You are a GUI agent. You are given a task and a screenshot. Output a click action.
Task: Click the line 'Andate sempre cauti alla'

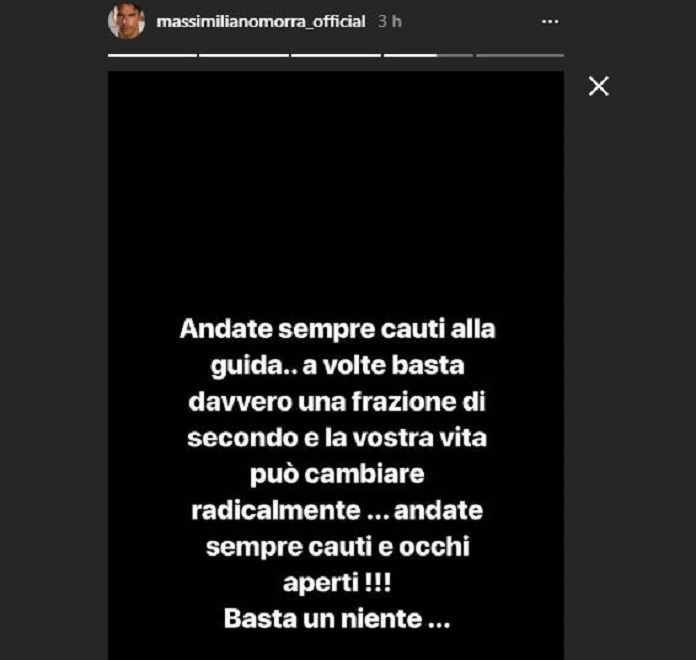(x=337, y=329)
